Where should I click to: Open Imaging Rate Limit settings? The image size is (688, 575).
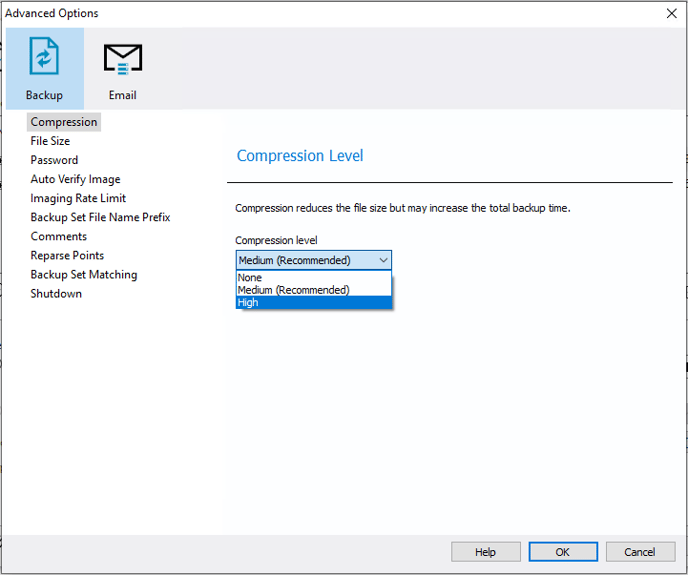point(78,198)
